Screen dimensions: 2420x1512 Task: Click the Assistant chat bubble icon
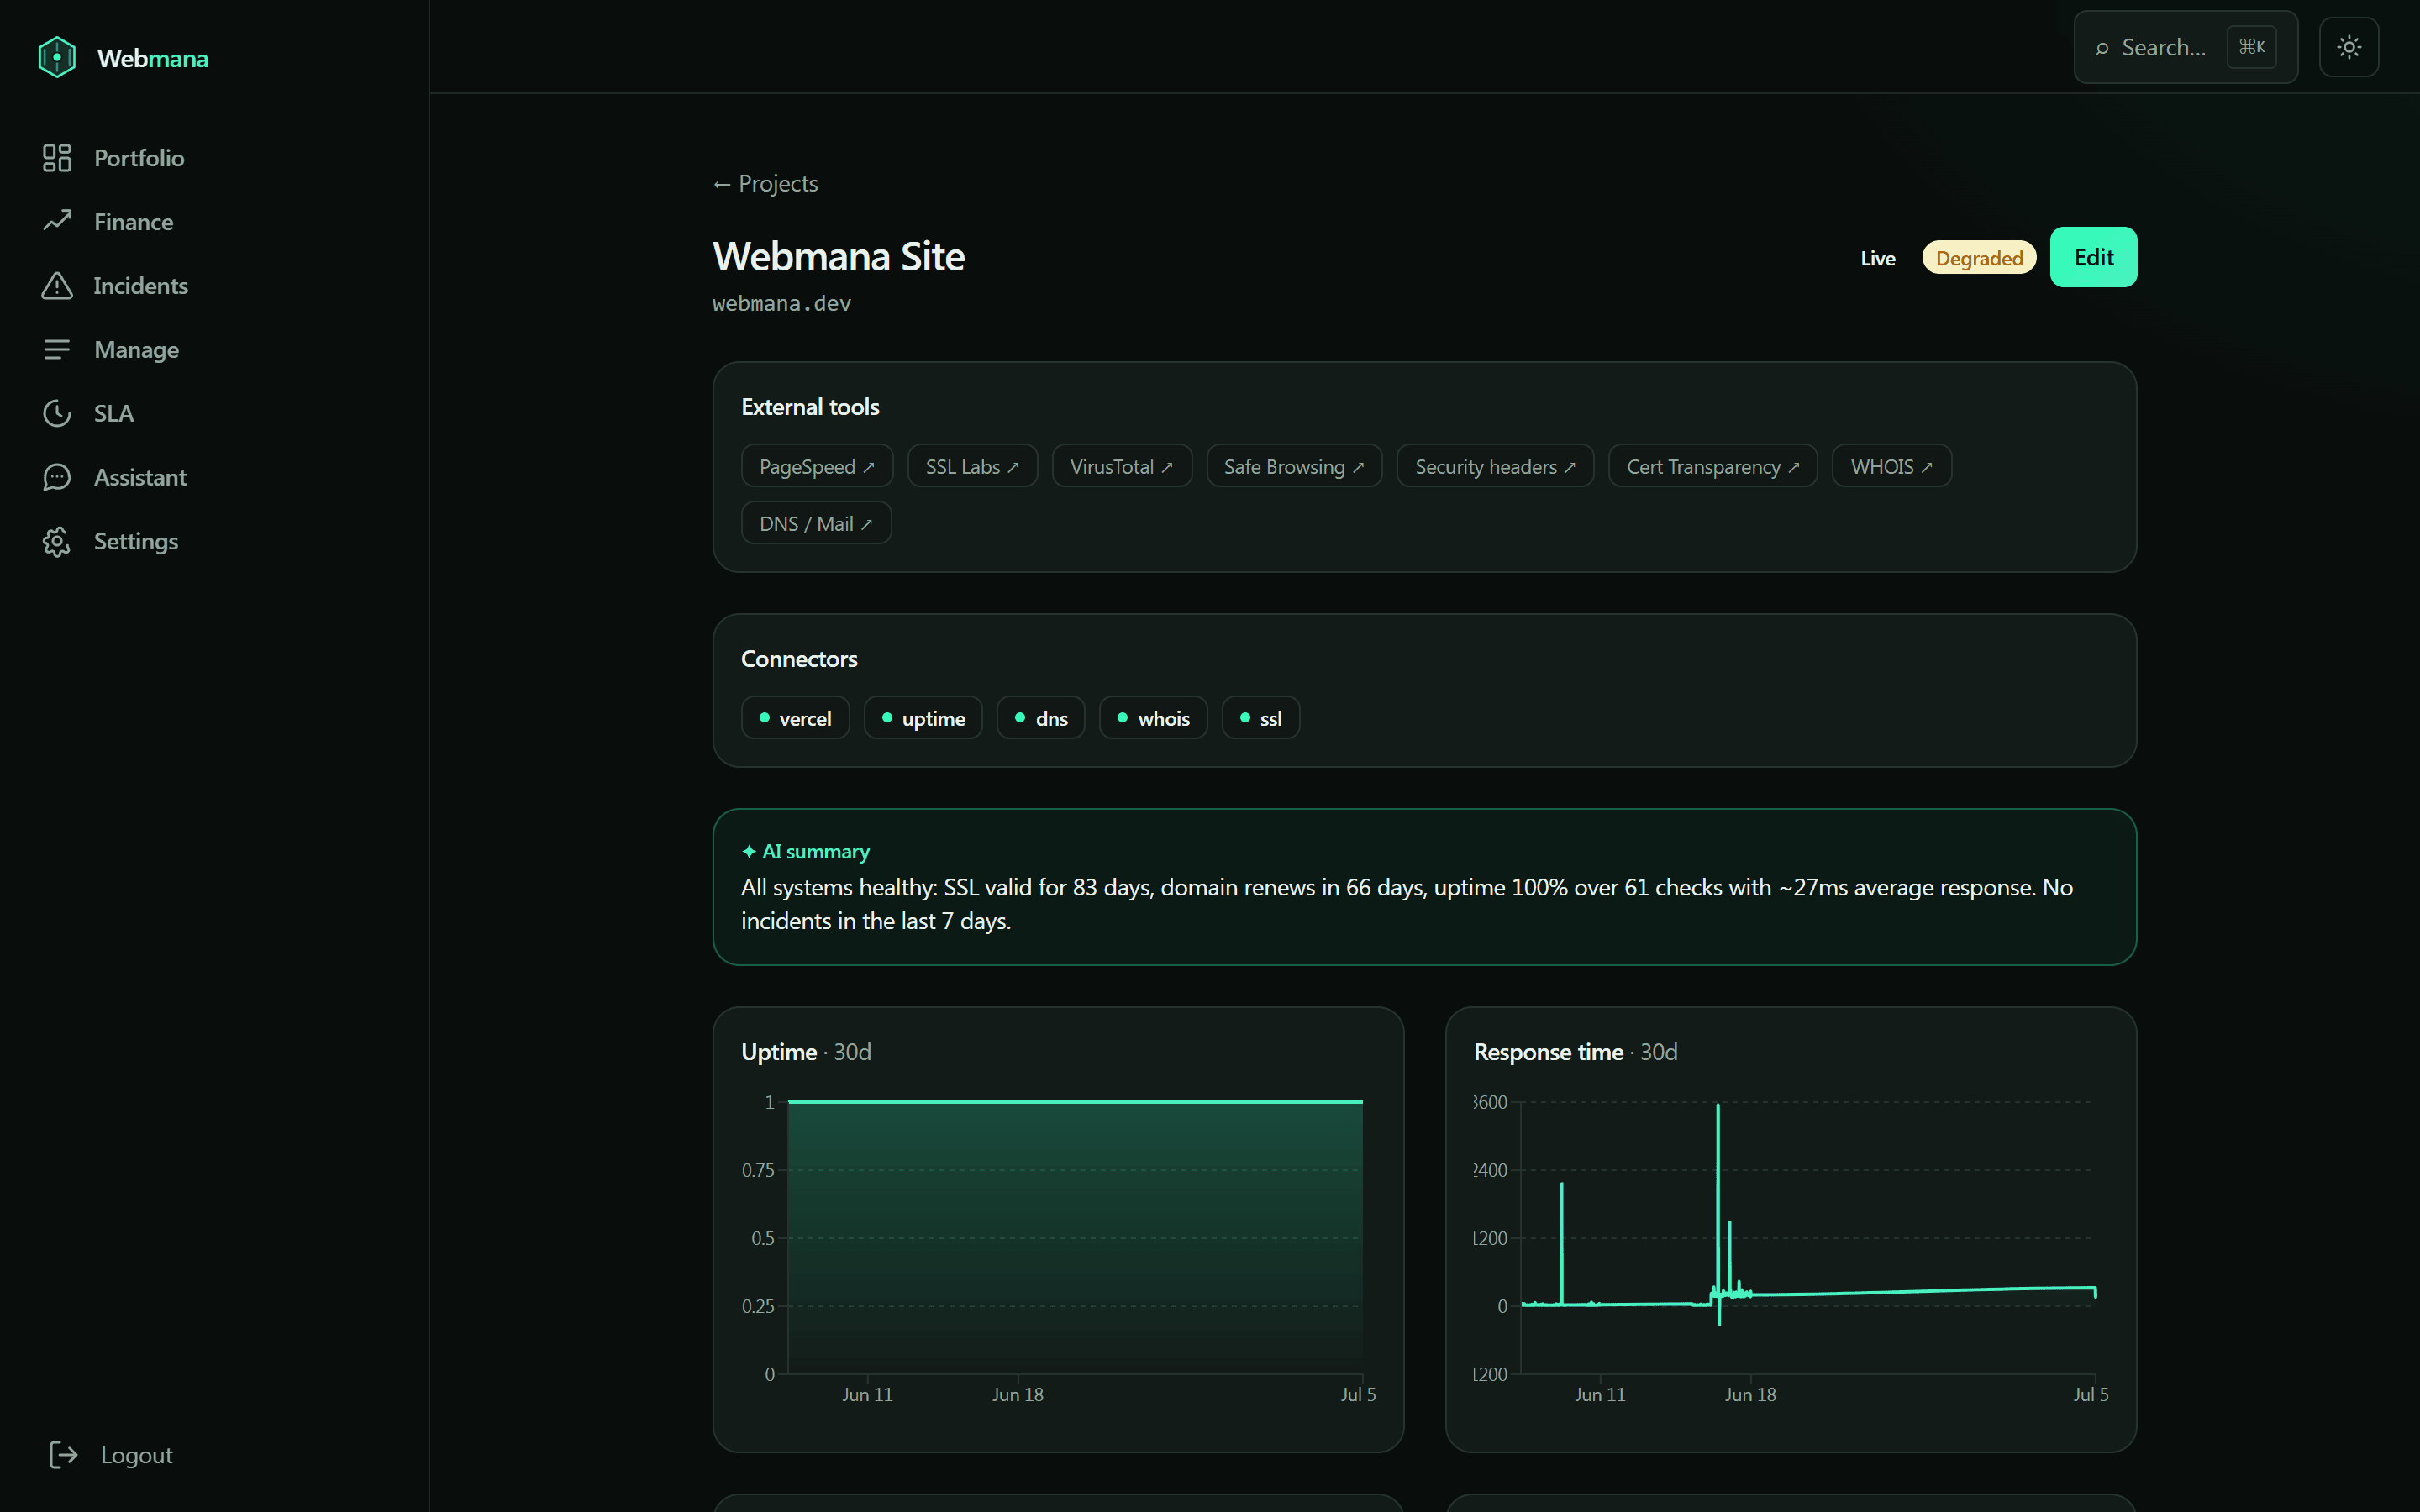57,477
